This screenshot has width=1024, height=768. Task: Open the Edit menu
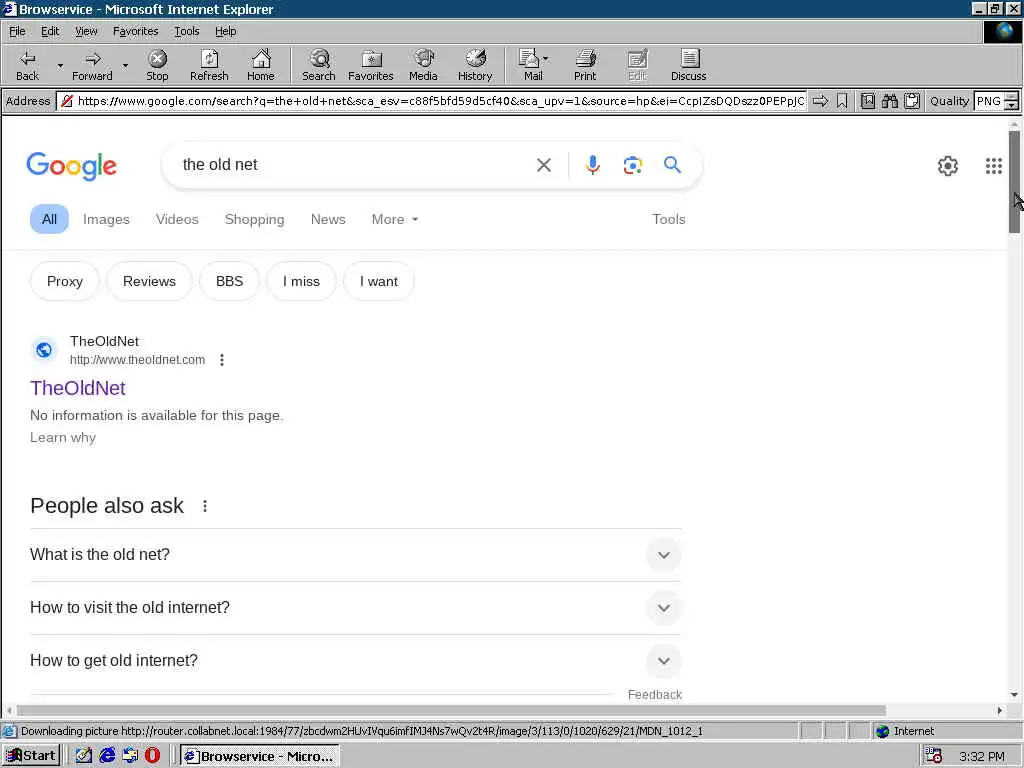click(x=50, y=31)
